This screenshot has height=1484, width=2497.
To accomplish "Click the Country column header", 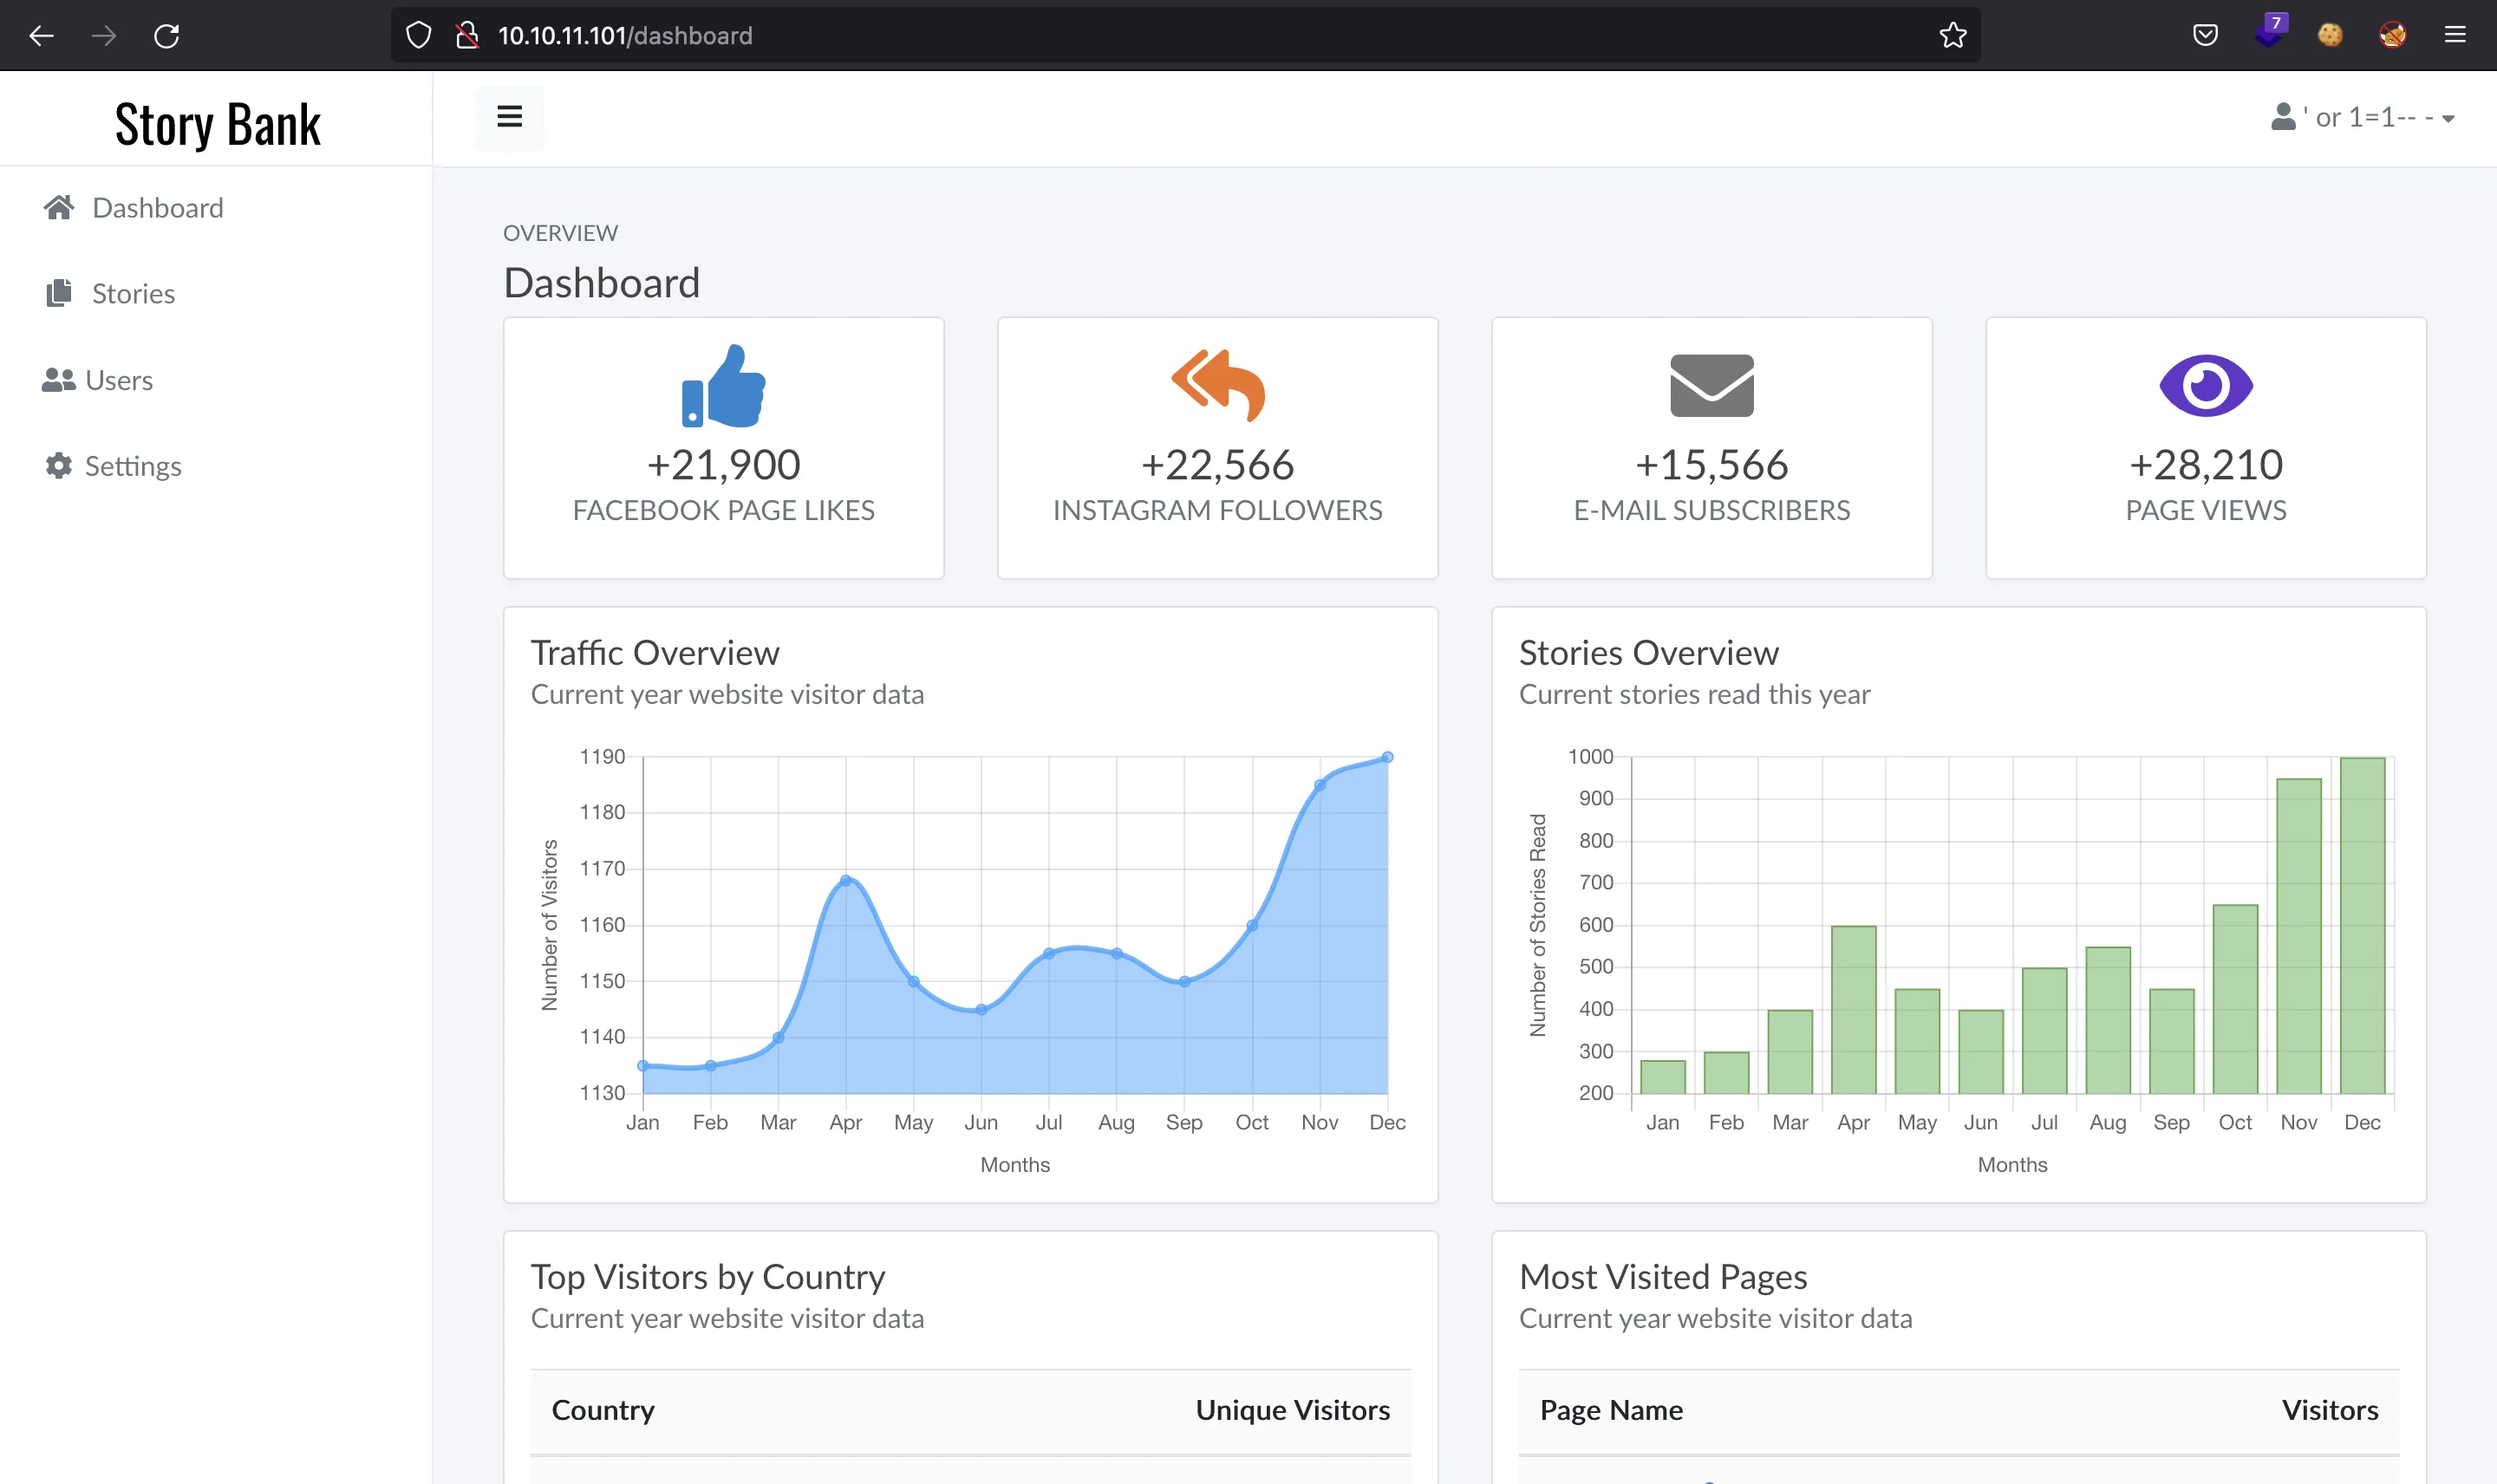I will 603,1410.
